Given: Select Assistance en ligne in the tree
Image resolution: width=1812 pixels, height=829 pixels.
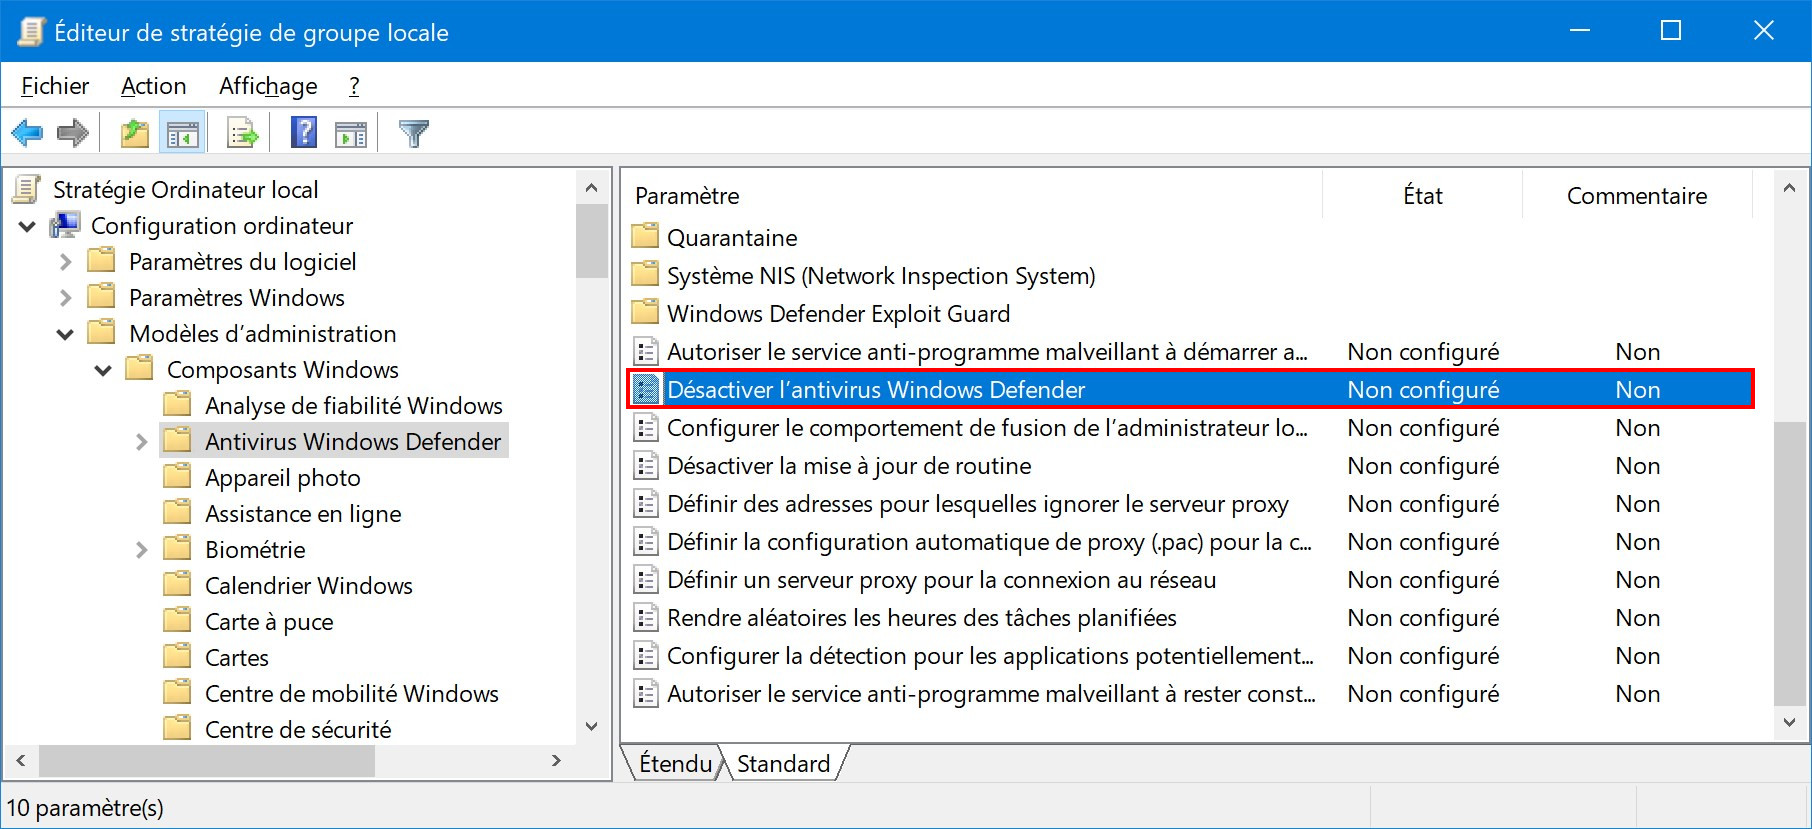Looking at the screenshot, I should click(303, 514).
